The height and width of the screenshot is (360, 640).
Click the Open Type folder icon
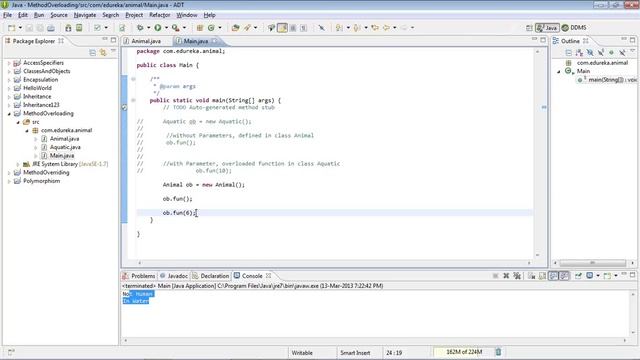(236, 28)
